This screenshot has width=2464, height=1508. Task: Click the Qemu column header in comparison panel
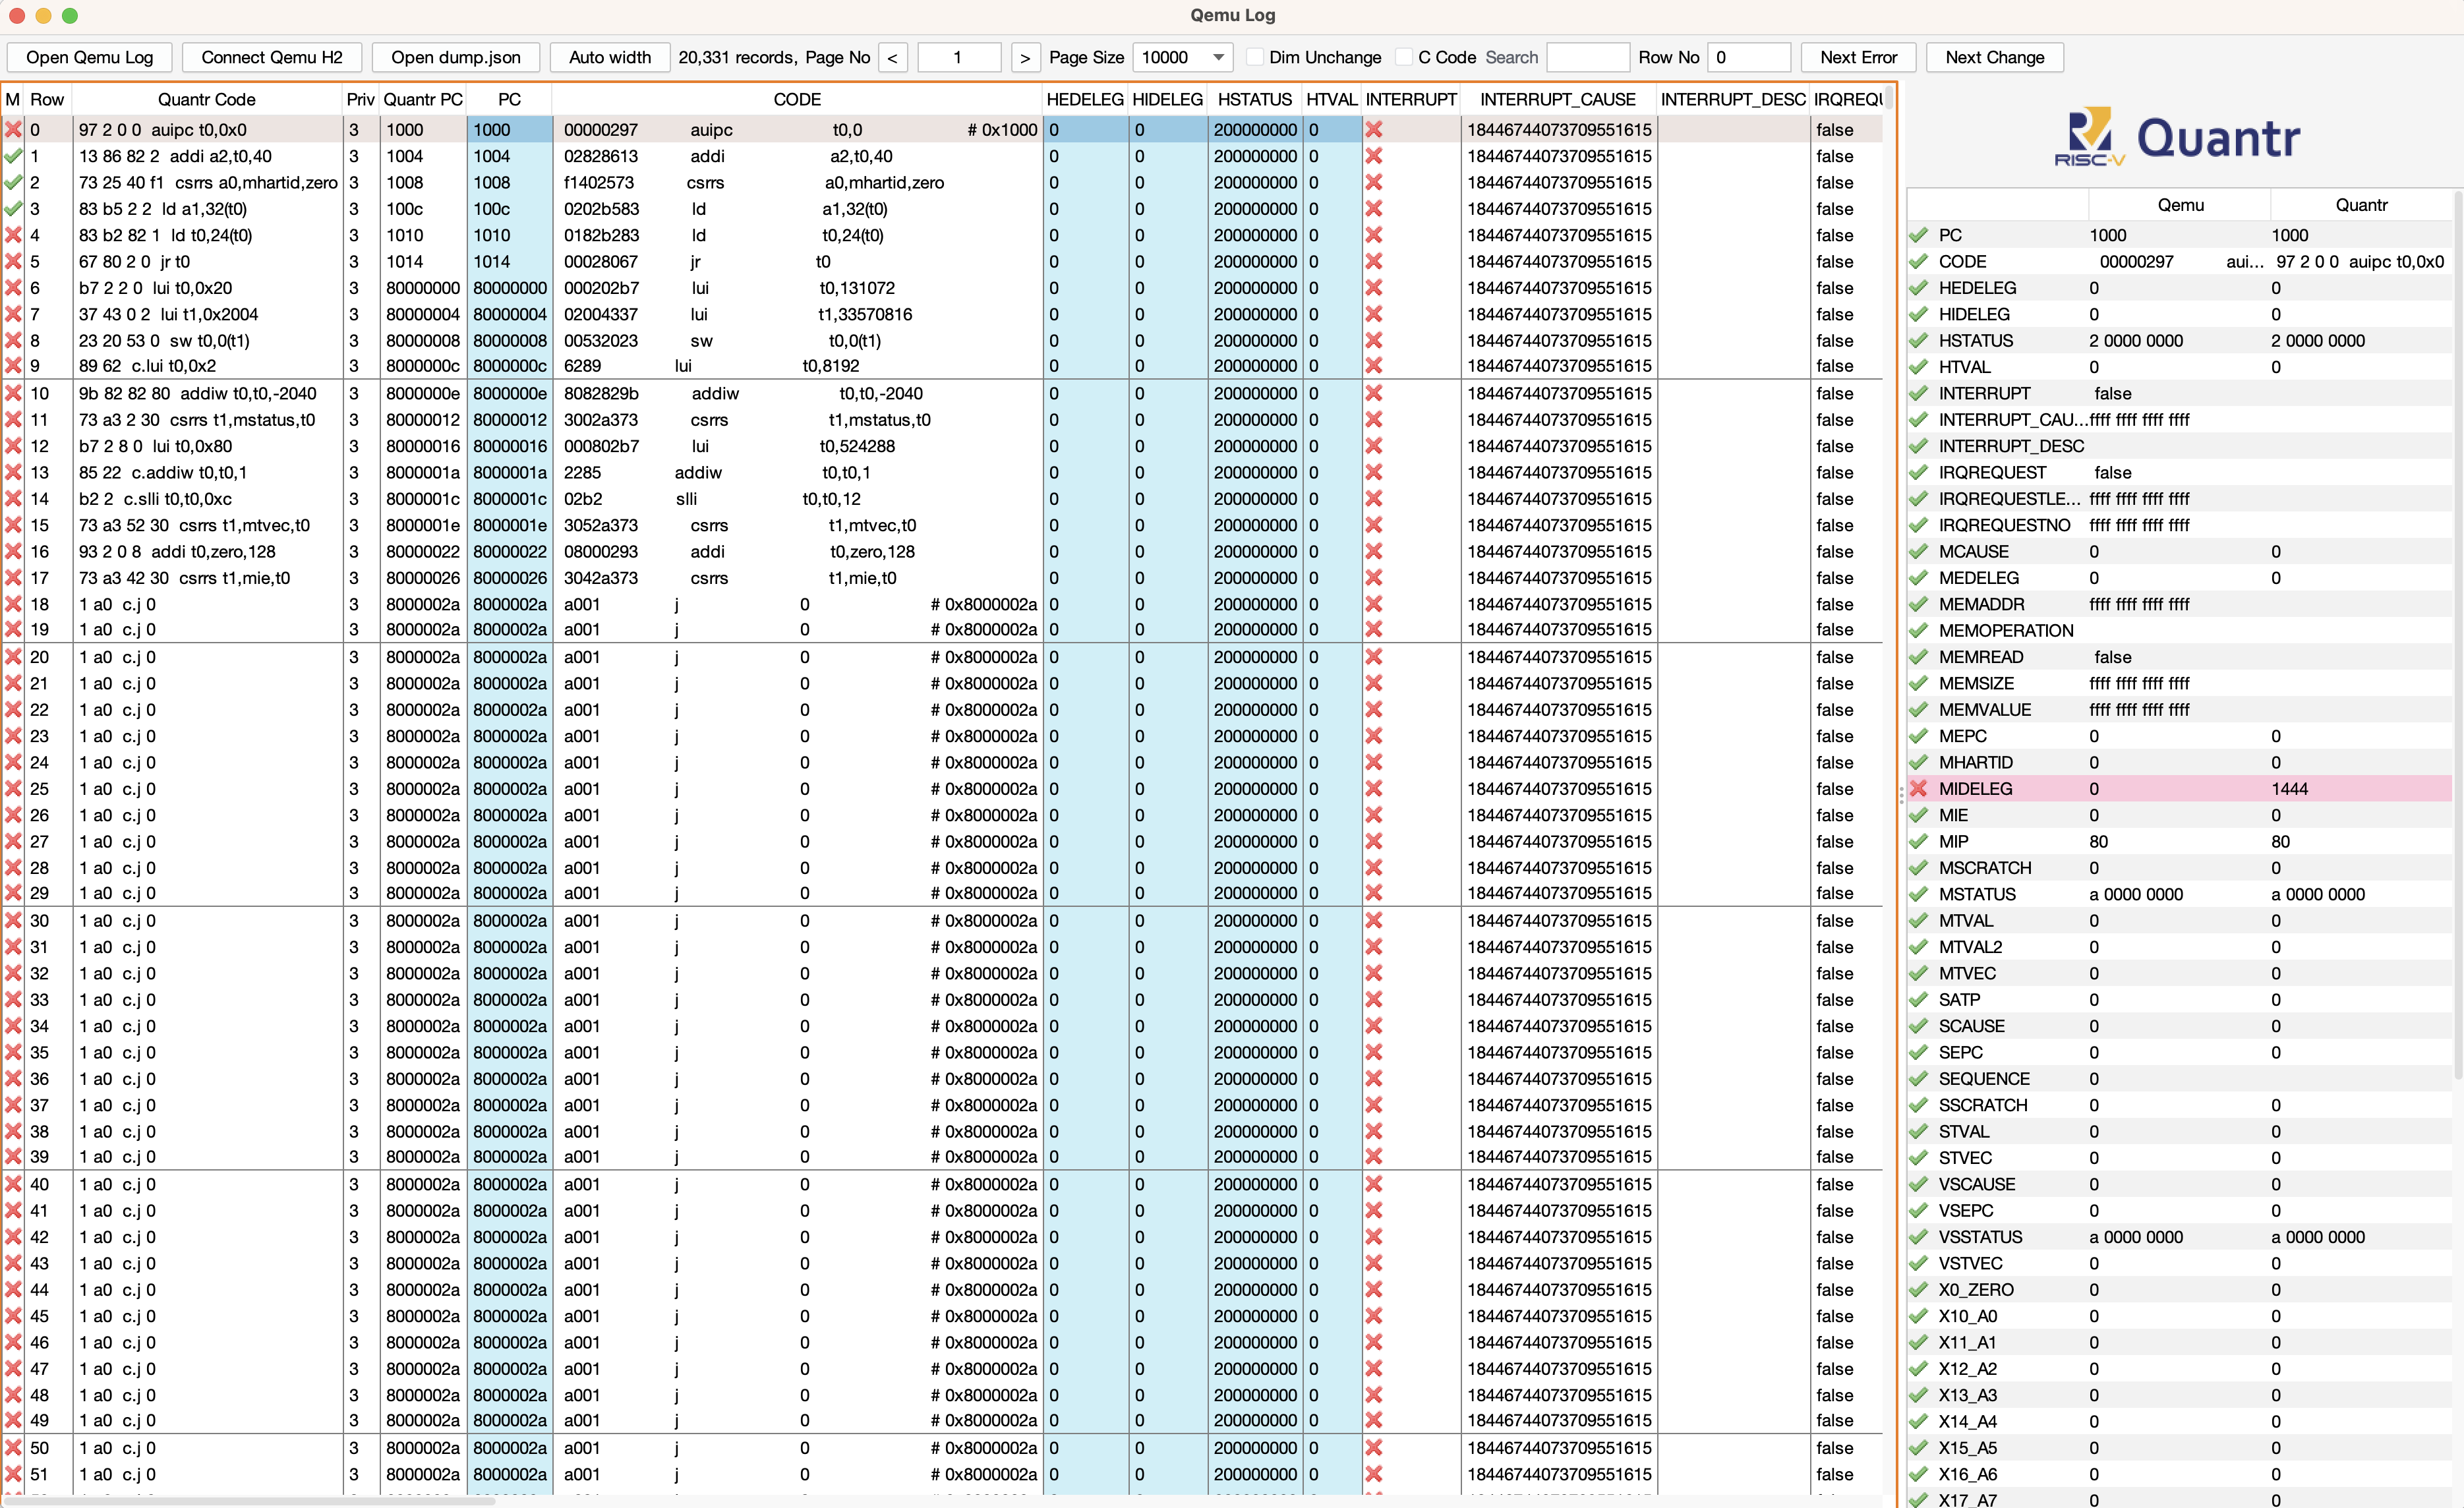pyautogui.click(x=2180, y=205)
